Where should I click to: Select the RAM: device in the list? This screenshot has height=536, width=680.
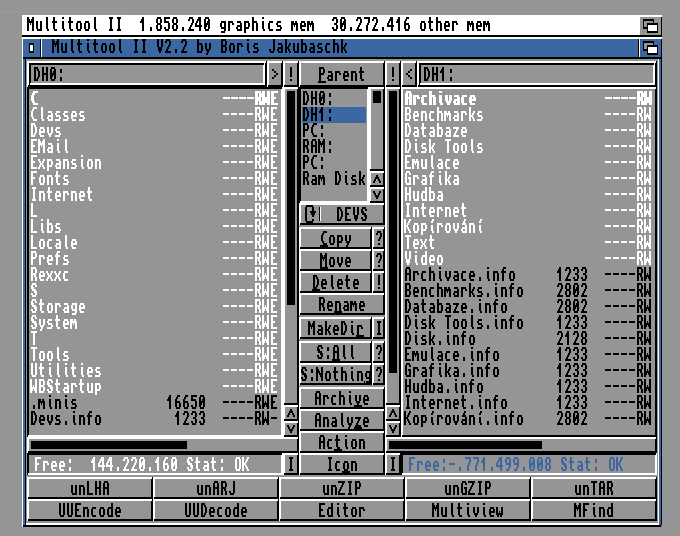pyautogui.click(x=317, y=146)
